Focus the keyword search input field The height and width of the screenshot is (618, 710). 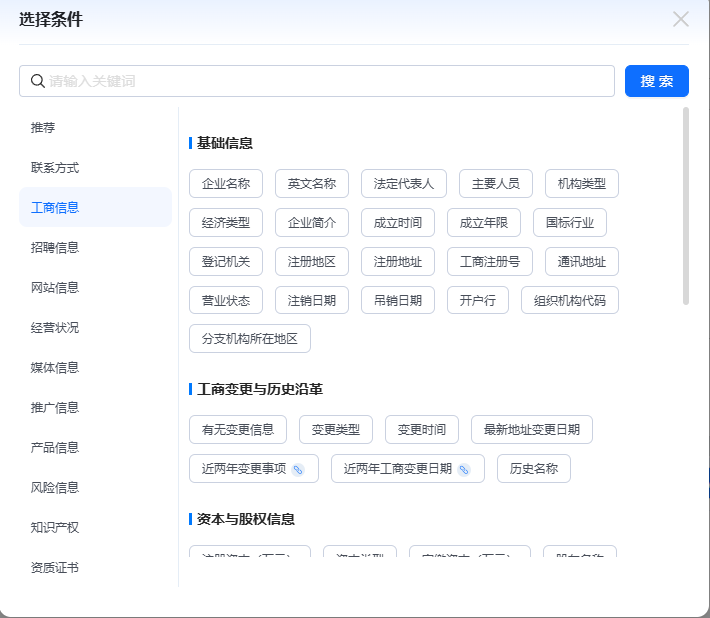pos(317,81)
